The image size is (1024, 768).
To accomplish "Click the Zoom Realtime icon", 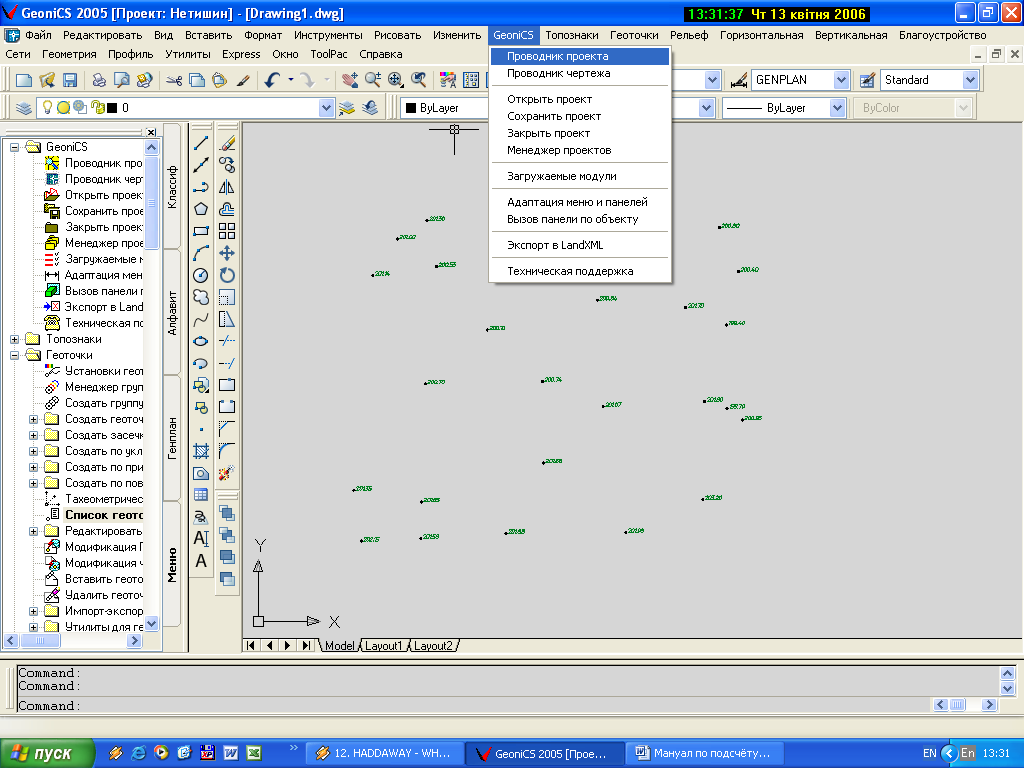I will point(373,80).
